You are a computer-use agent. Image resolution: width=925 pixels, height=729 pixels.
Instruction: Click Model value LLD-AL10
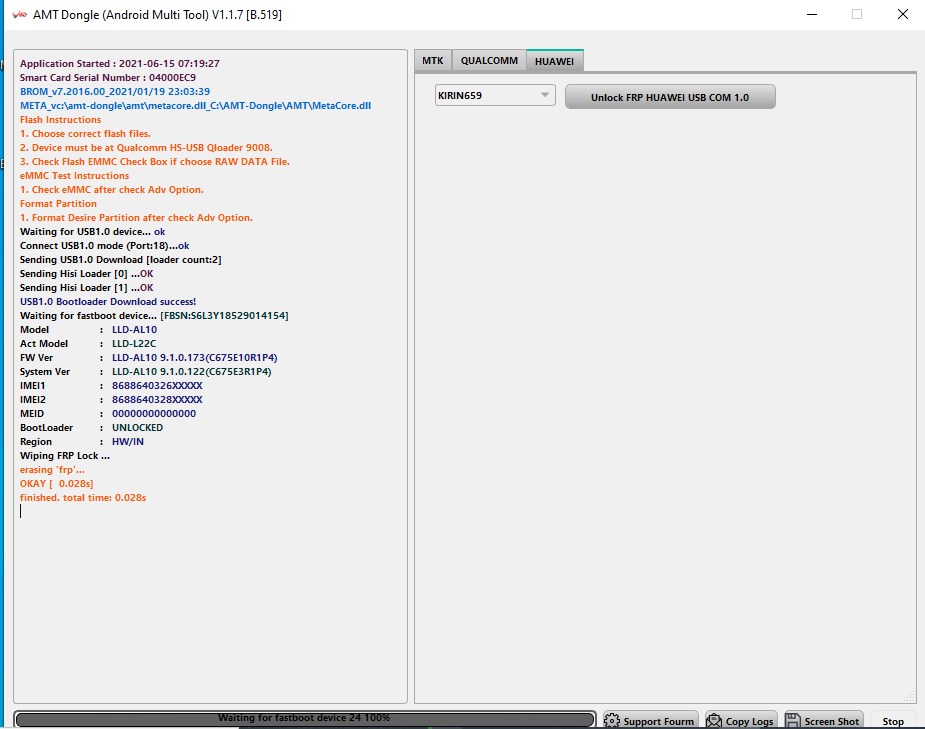click(x=135, y=330)
